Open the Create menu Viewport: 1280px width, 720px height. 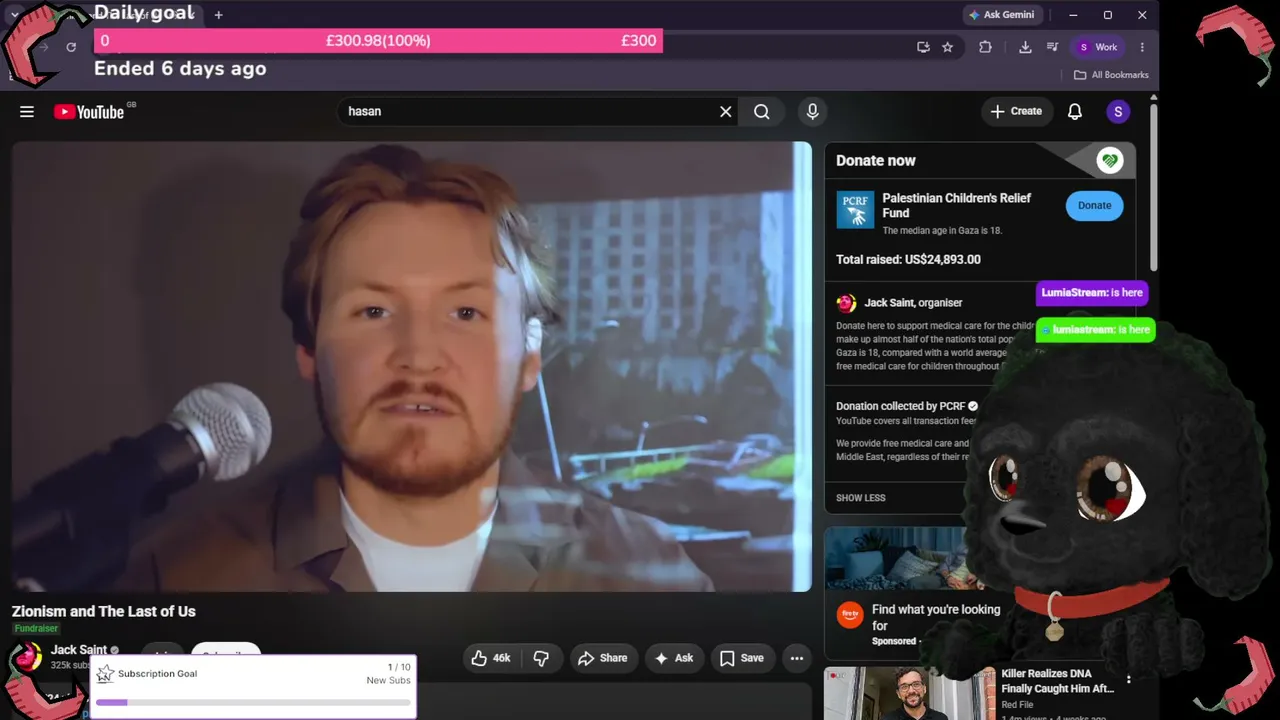coord(1017,111)
